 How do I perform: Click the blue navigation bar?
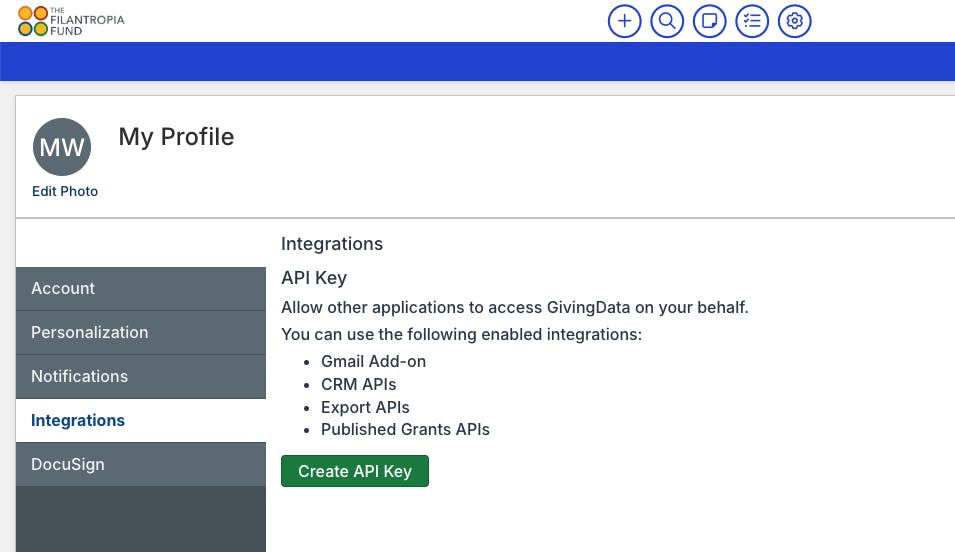pyautogui.click(x=477, y=61)
